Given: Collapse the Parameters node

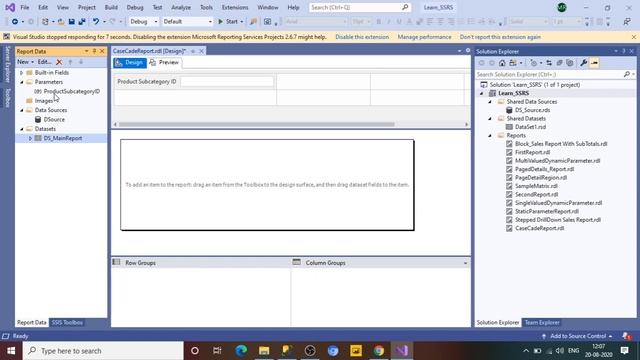Looking at the screenshot, I should click(22, 82).
